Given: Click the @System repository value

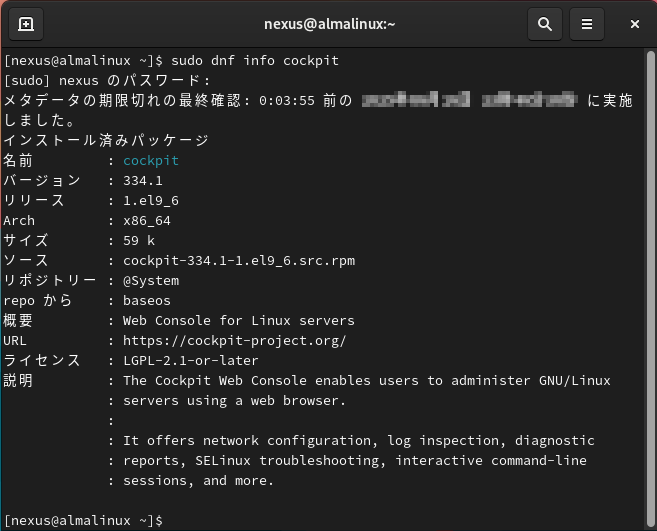Looking at the screenshot, I should pos(150,281).
